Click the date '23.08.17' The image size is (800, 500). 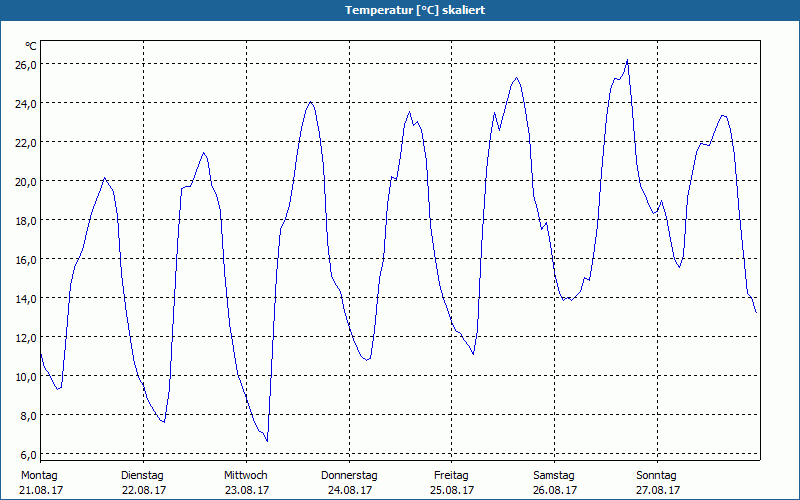click(x=247, y=490)
